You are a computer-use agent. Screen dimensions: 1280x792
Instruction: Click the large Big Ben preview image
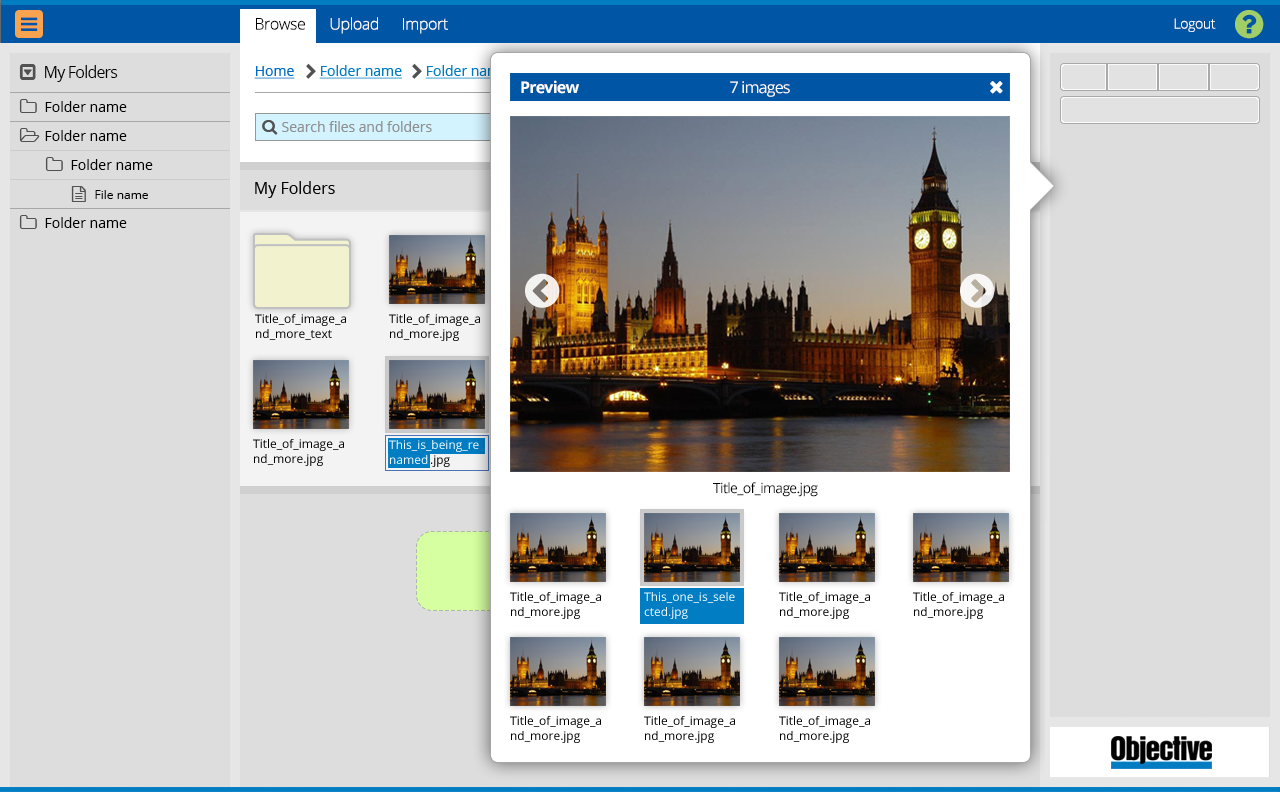(x=760, y=294)
